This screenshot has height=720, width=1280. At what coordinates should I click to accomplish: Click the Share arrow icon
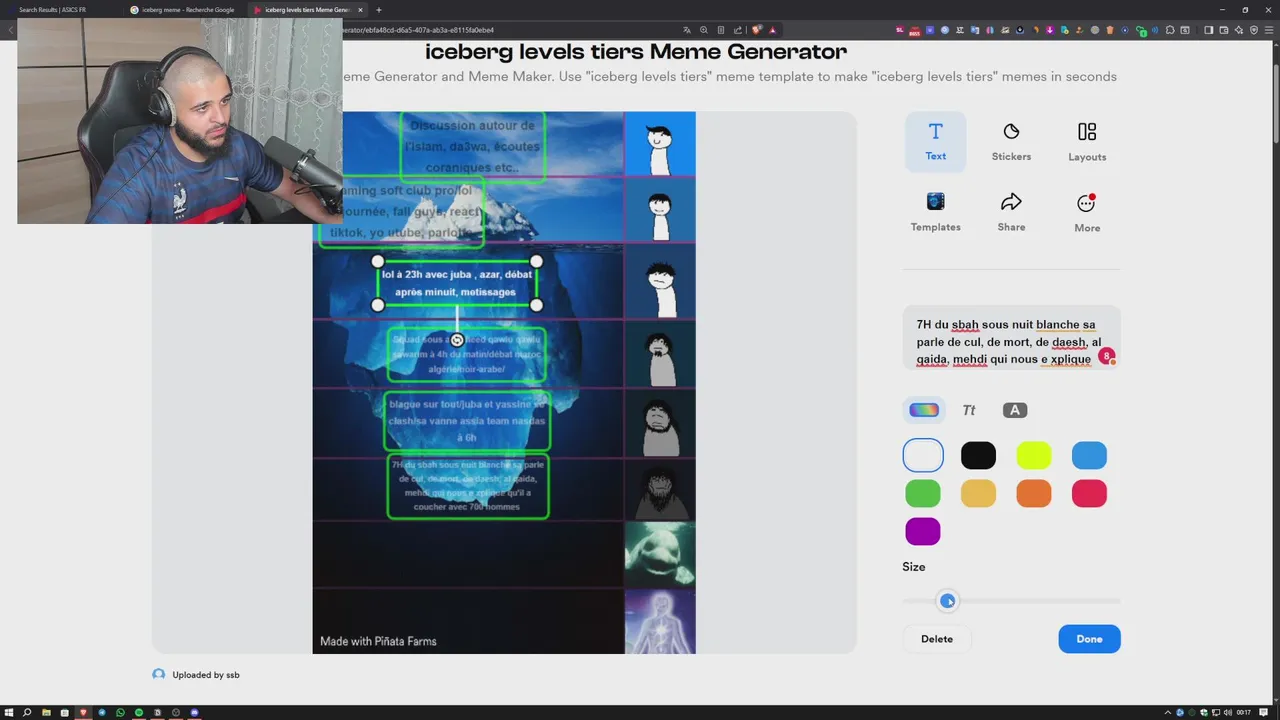coord(1011,202)
